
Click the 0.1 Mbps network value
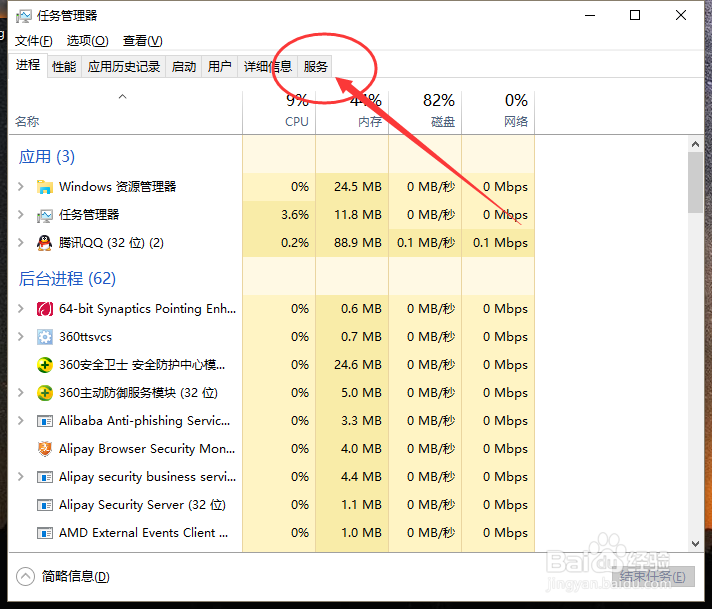pos(500,243)
